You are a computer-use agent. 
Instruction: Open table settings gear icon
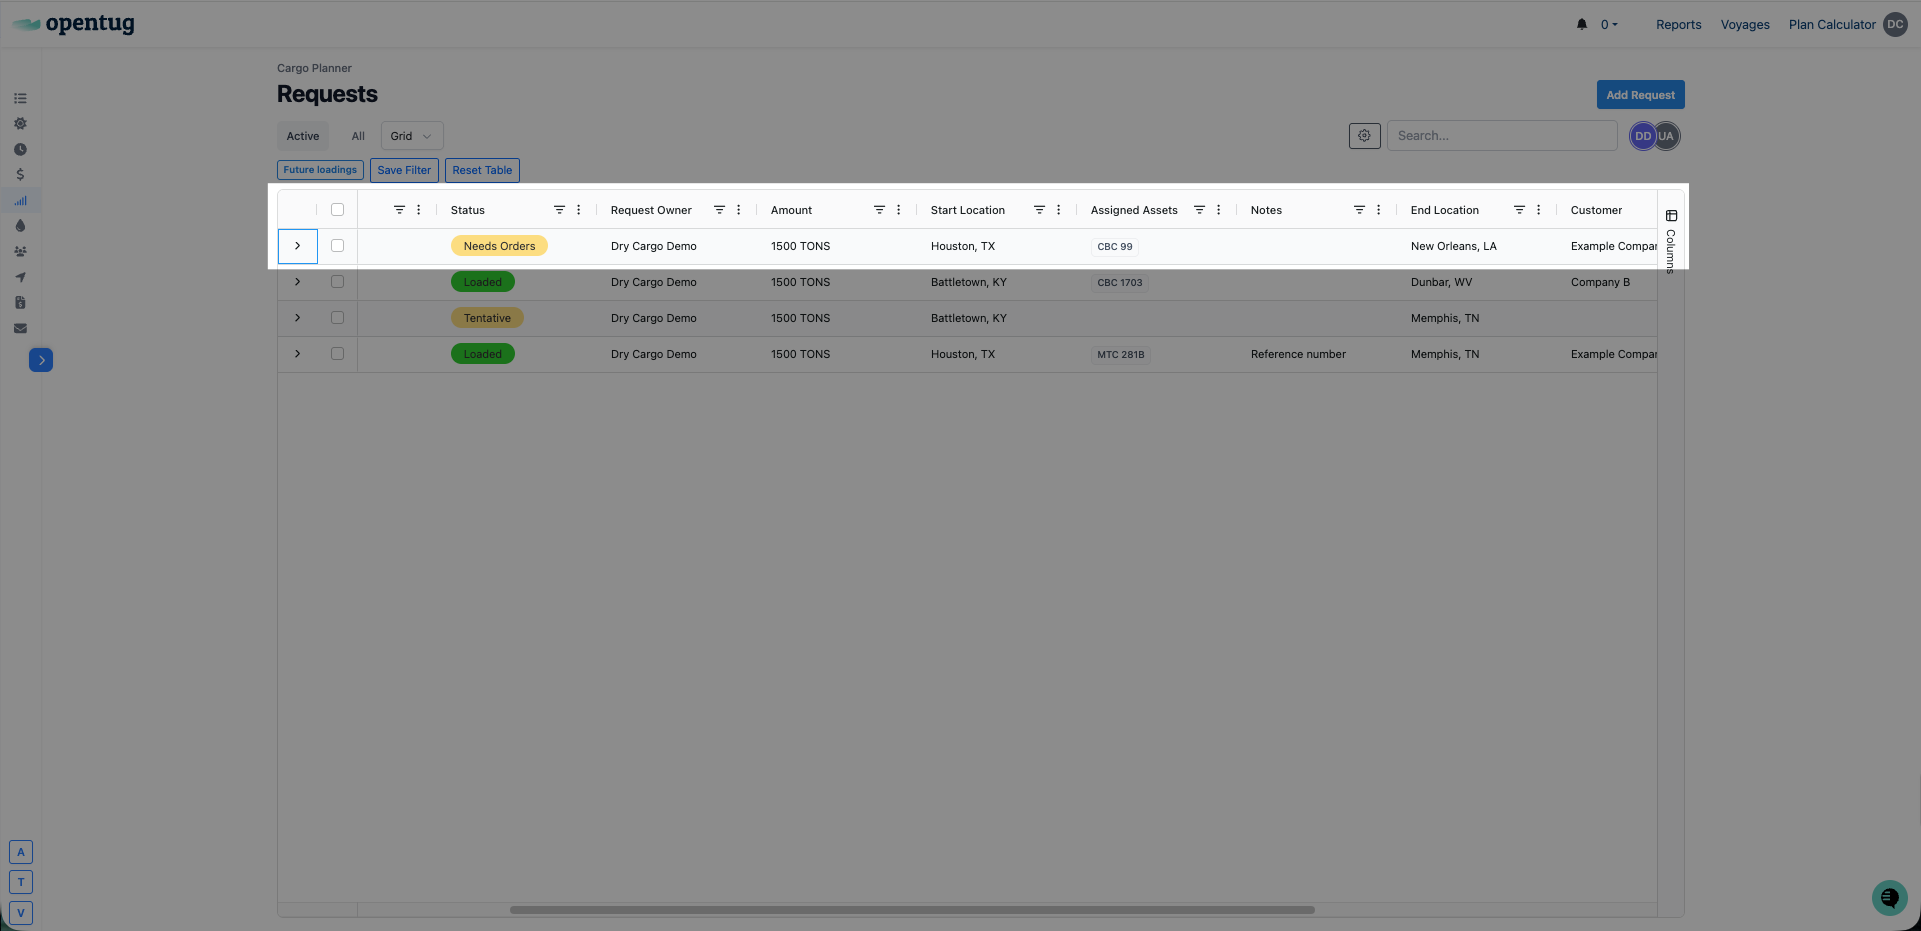[x=1364, y=136]
